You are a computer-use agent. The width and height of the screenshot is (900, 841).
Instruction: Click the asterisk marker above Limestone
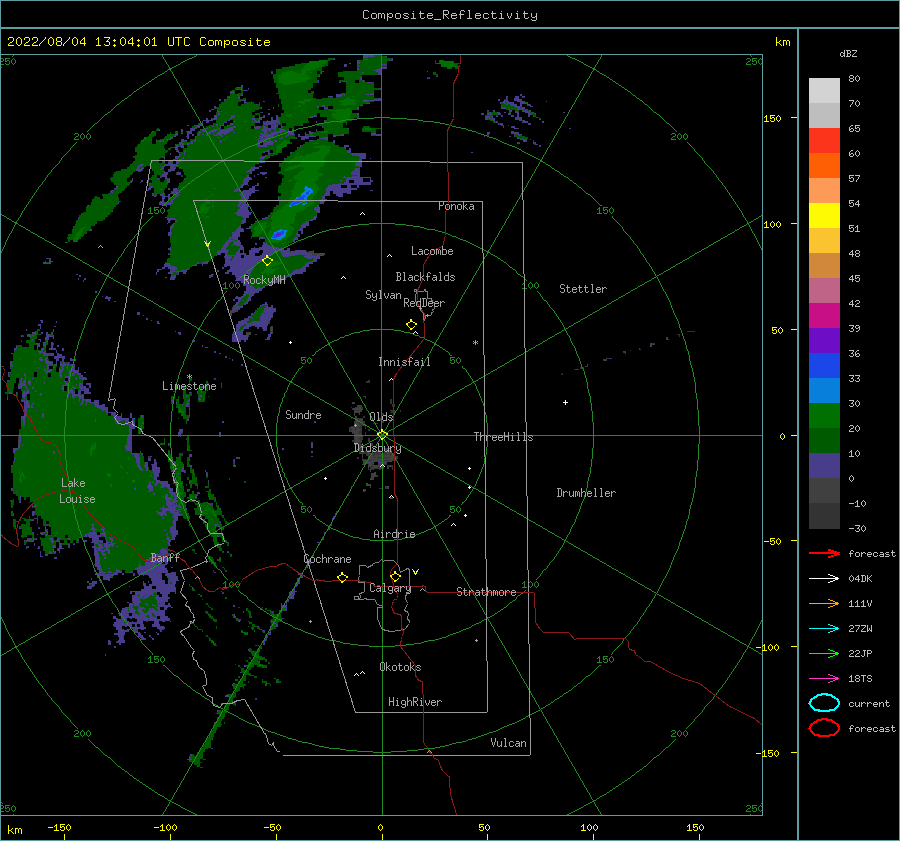189,377
